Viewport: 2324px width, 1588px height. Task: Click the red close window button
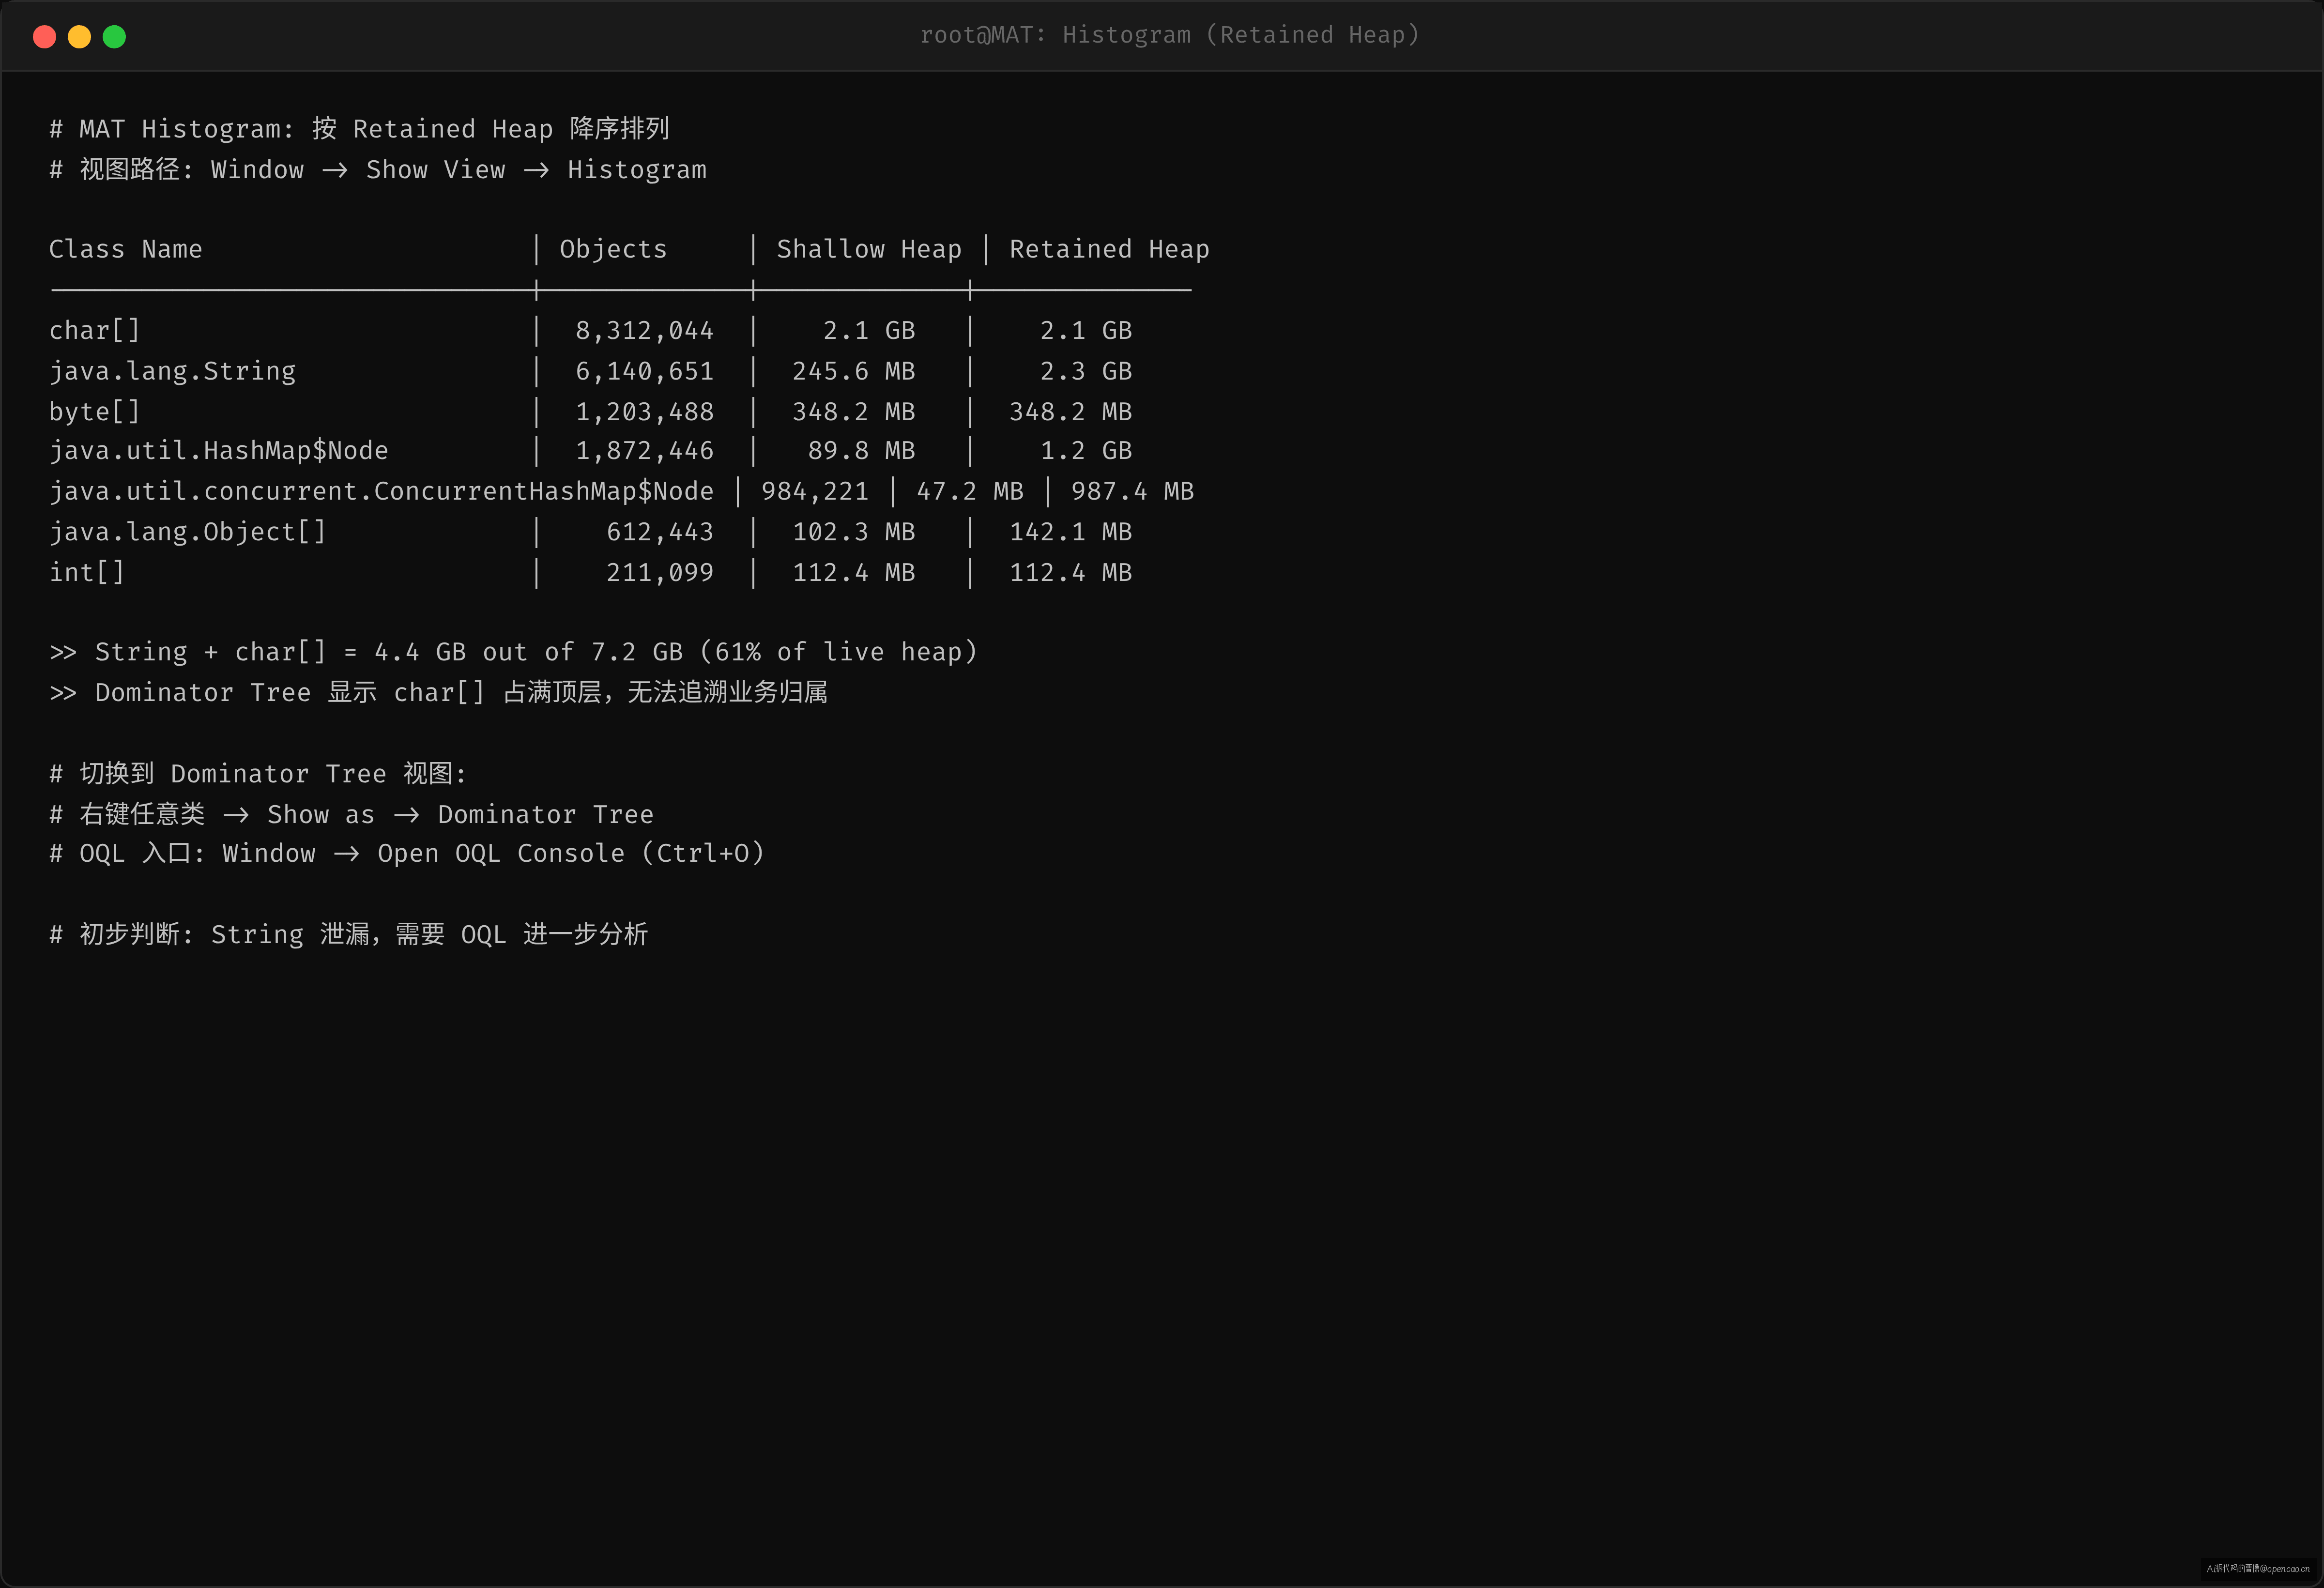click(44, 37)
